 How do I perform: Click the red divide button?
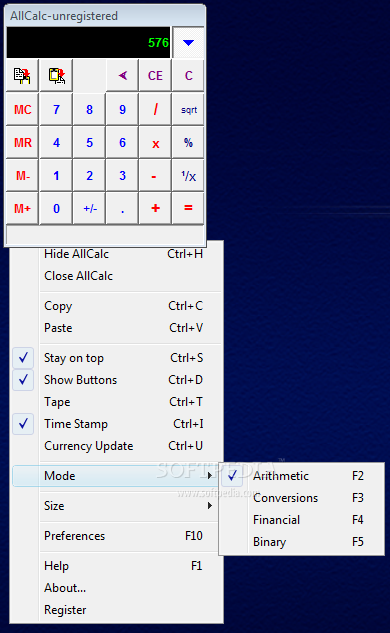click(155, 109)
